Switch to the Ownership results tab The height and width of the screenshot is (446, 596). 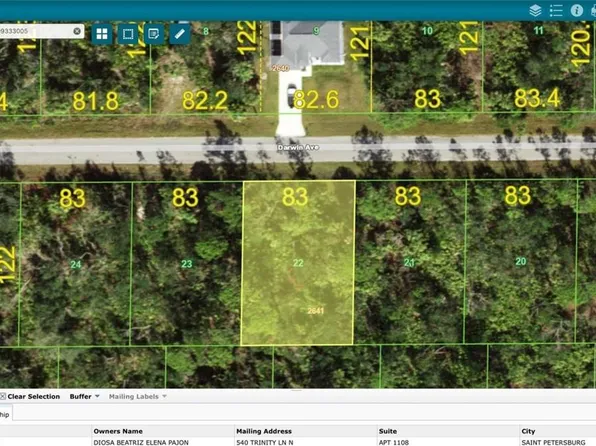click(x=5, y=414)
